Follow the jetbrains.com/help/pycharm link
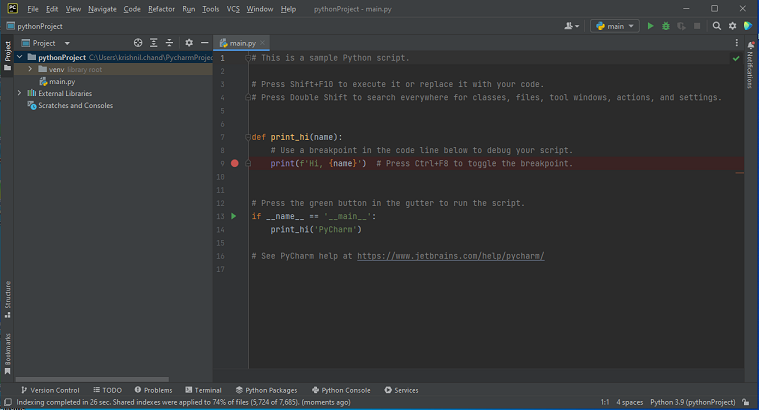 [451, 256]
